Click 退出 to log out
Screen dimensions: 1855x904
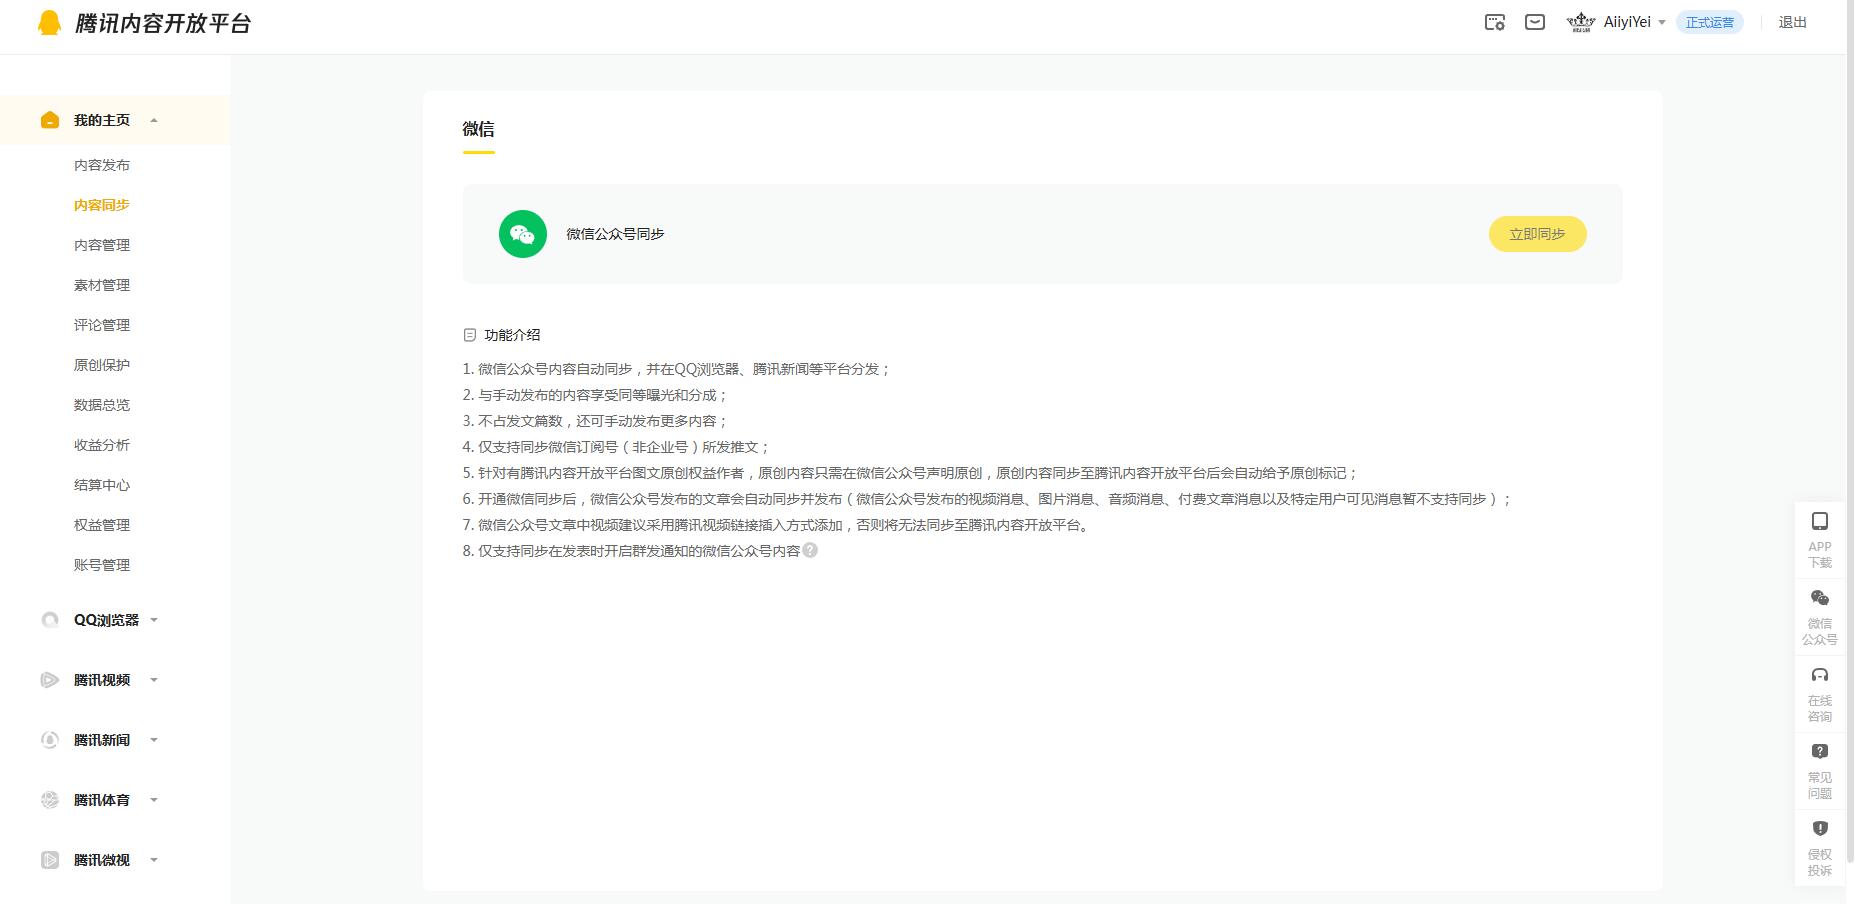[x=1792, y=22]
